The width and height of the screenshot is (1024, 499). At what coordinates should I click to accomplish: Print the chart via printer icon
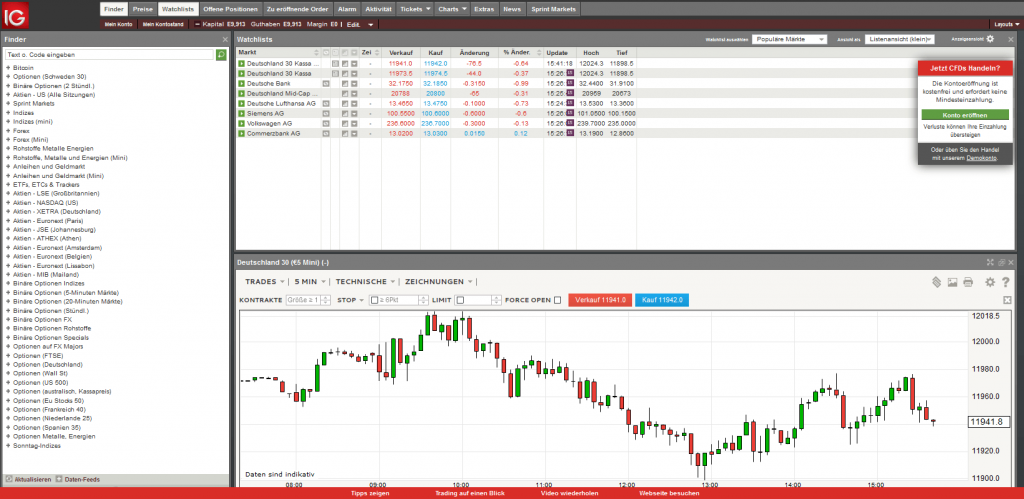[968, 282]
